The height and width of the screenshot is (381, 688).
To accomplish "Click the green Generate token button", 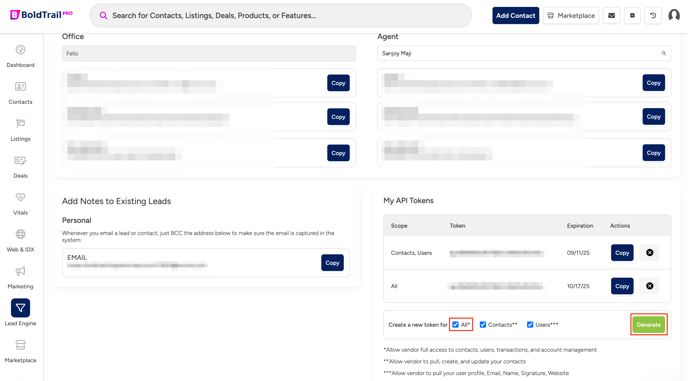I will tap(649, 325).
